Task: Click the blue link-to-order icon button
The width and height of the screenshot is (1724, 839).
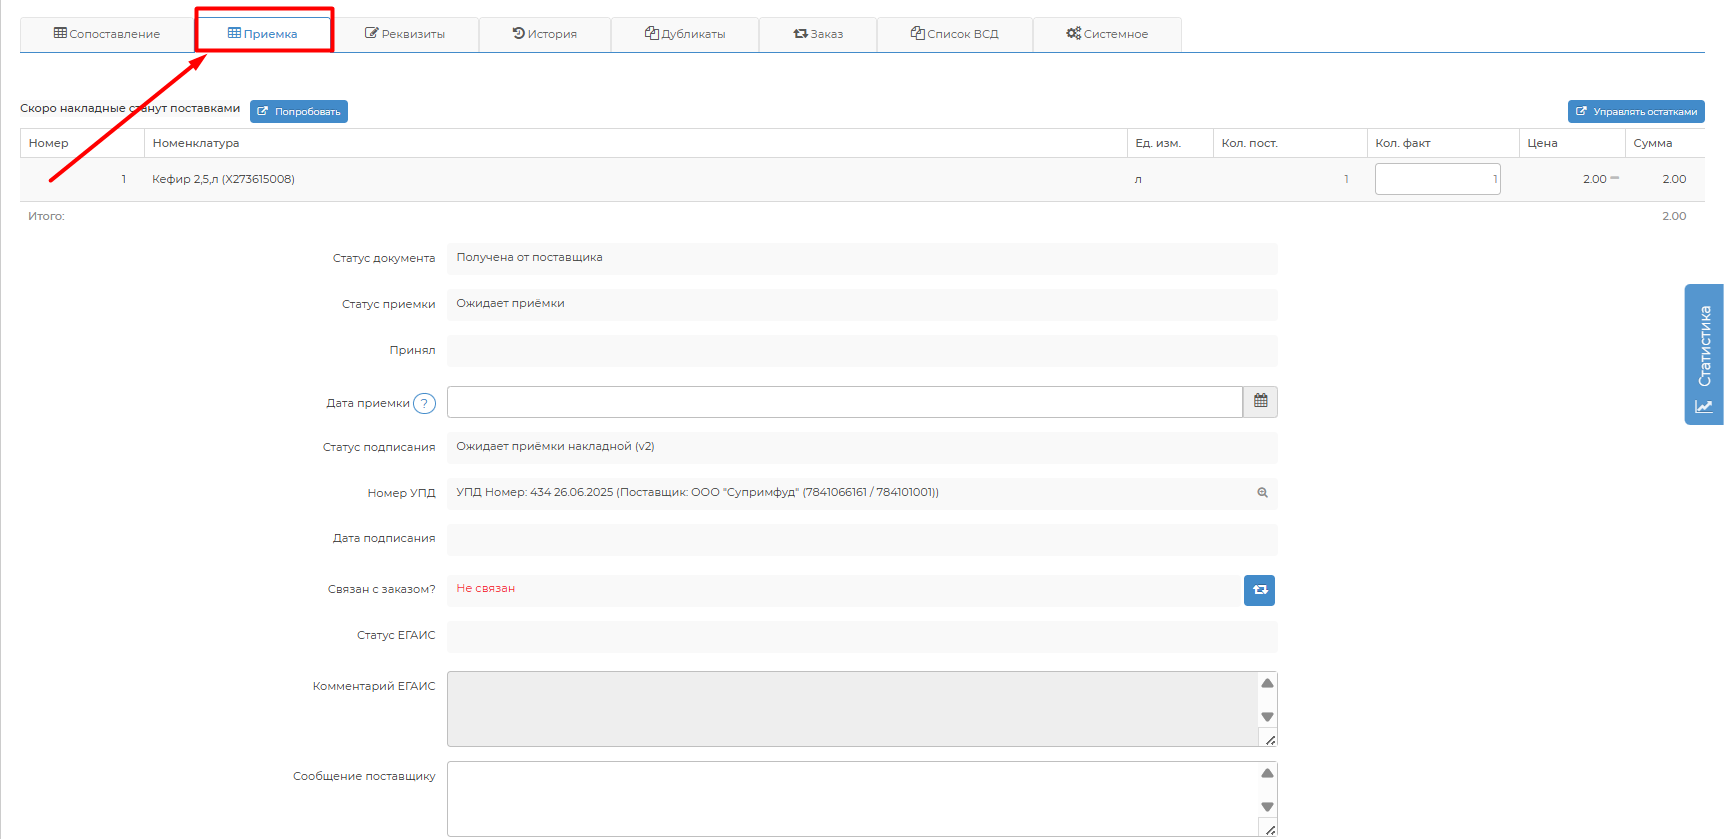Action: coord(1259,590)
